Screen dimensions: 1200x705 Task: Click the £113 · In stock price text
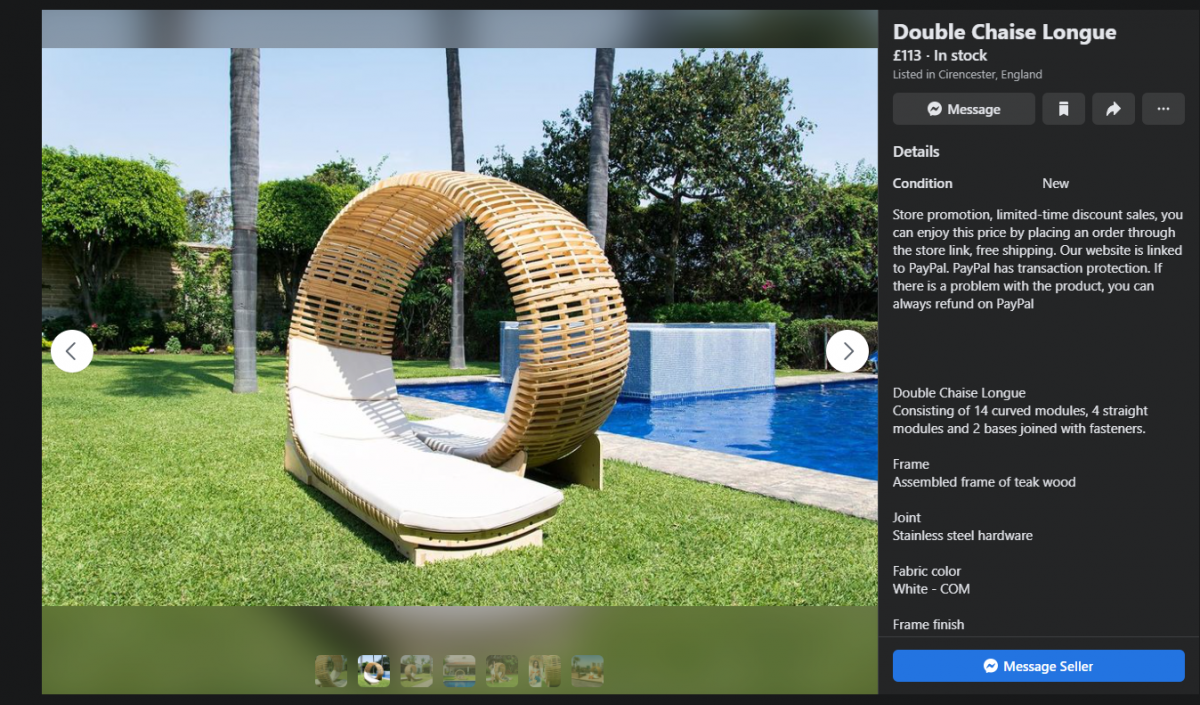[940, 56]
